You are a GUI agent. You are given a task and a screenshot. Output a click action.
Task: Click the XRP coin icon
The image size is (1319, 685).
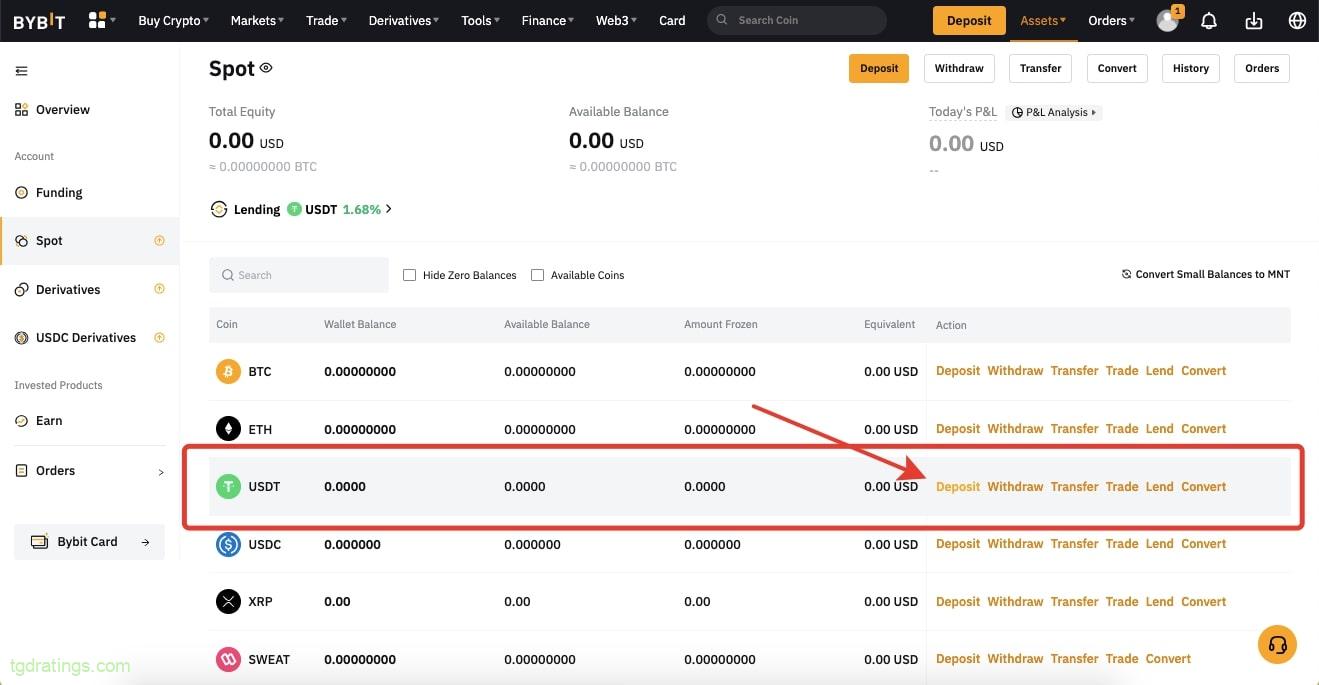pyautogui.click(x=229, y=602)
